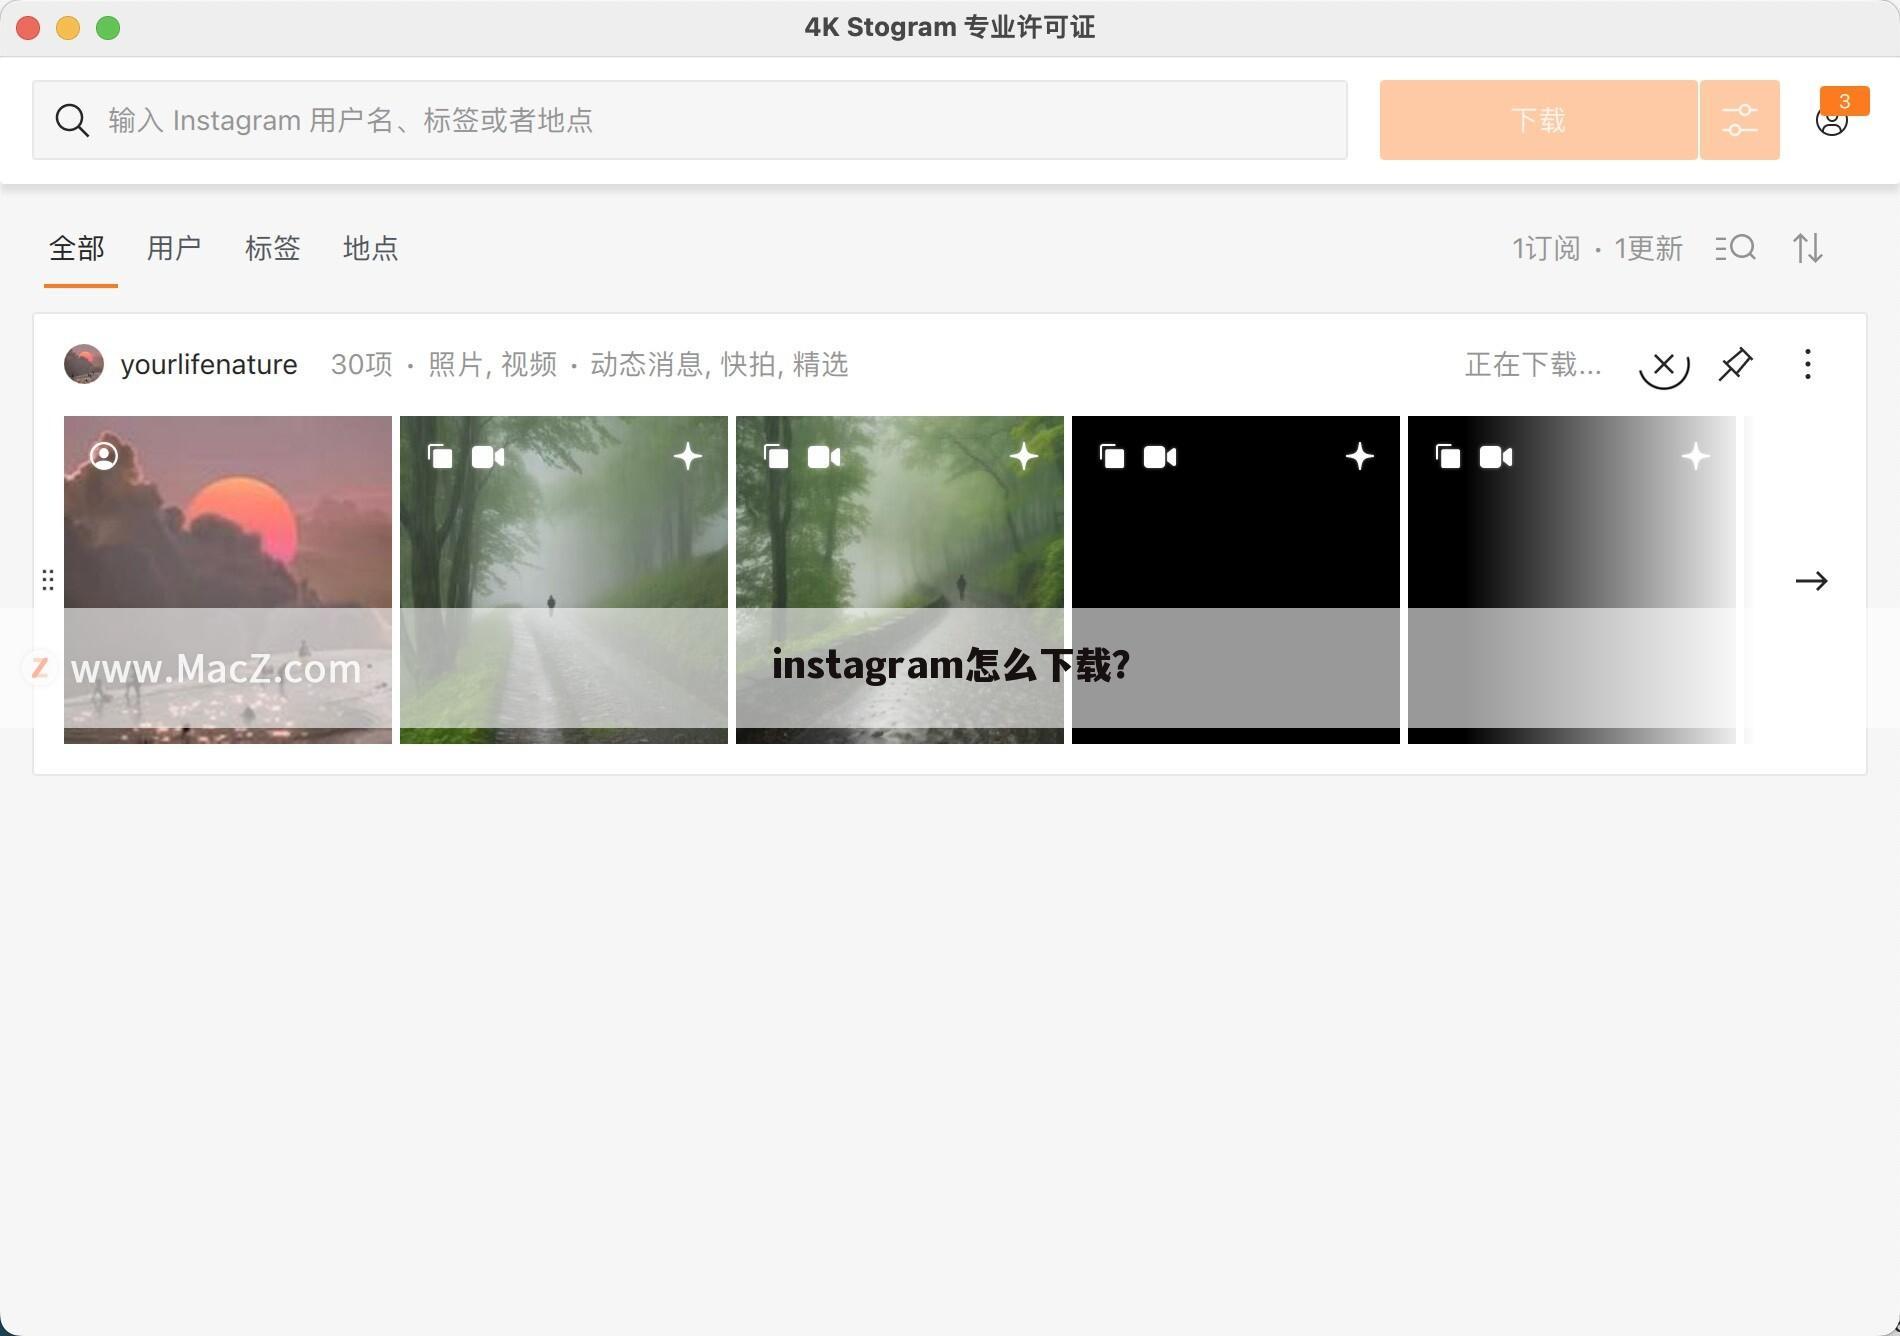
Task: Click the orange notification badge 3
Action: coord(1845,101)
